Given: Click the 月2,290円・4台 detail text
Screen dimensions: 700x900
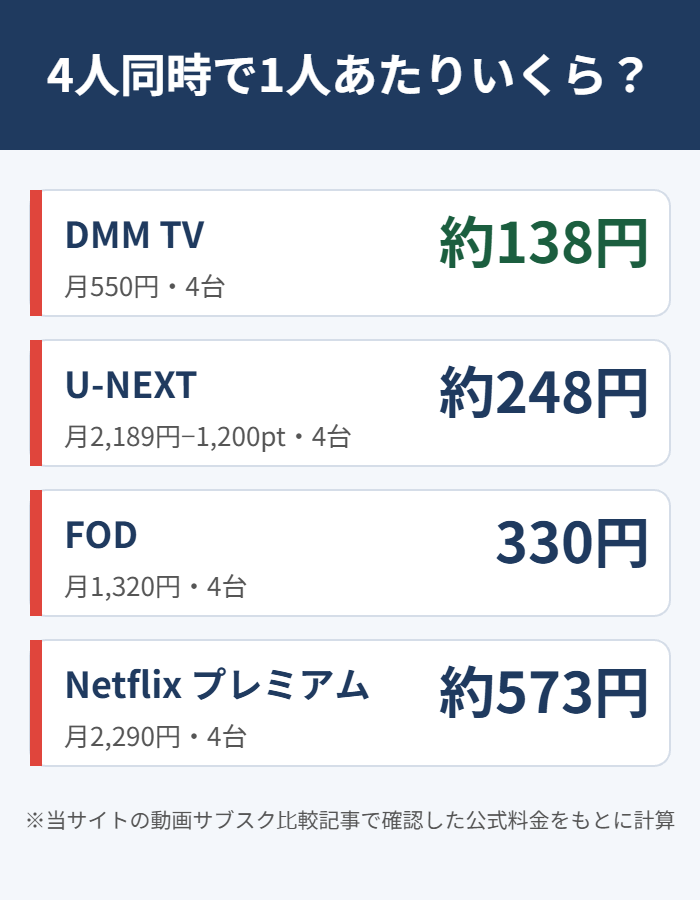Looking at the screenshot, I should [155, 737].
